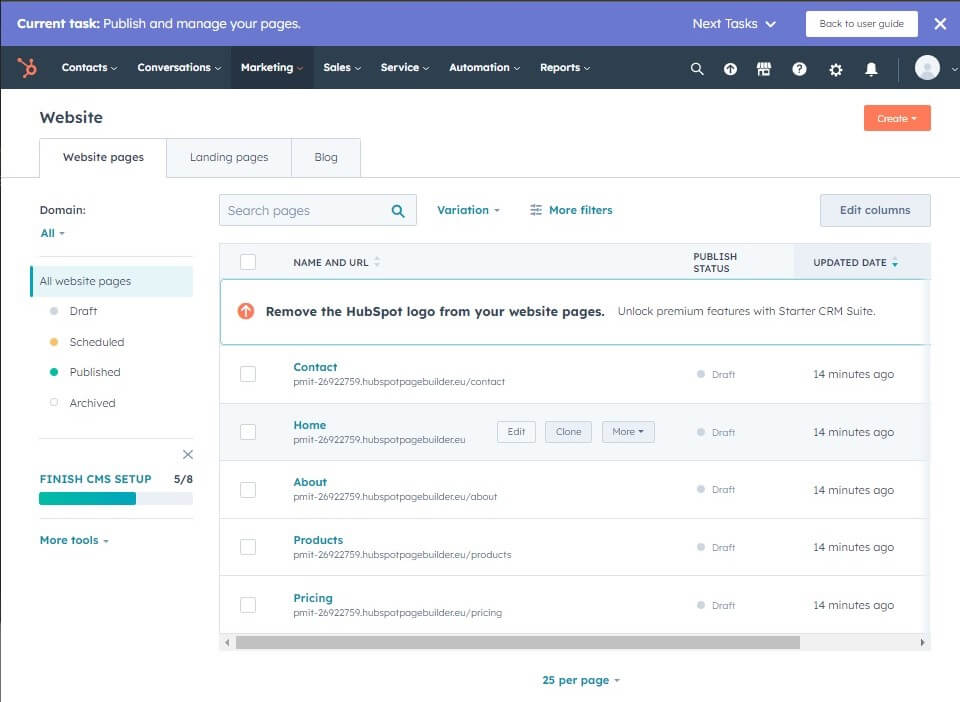Click the CMS setup progress bar
Image resolution: width=960 pixels, height=702 pixels.
(116, 499)
